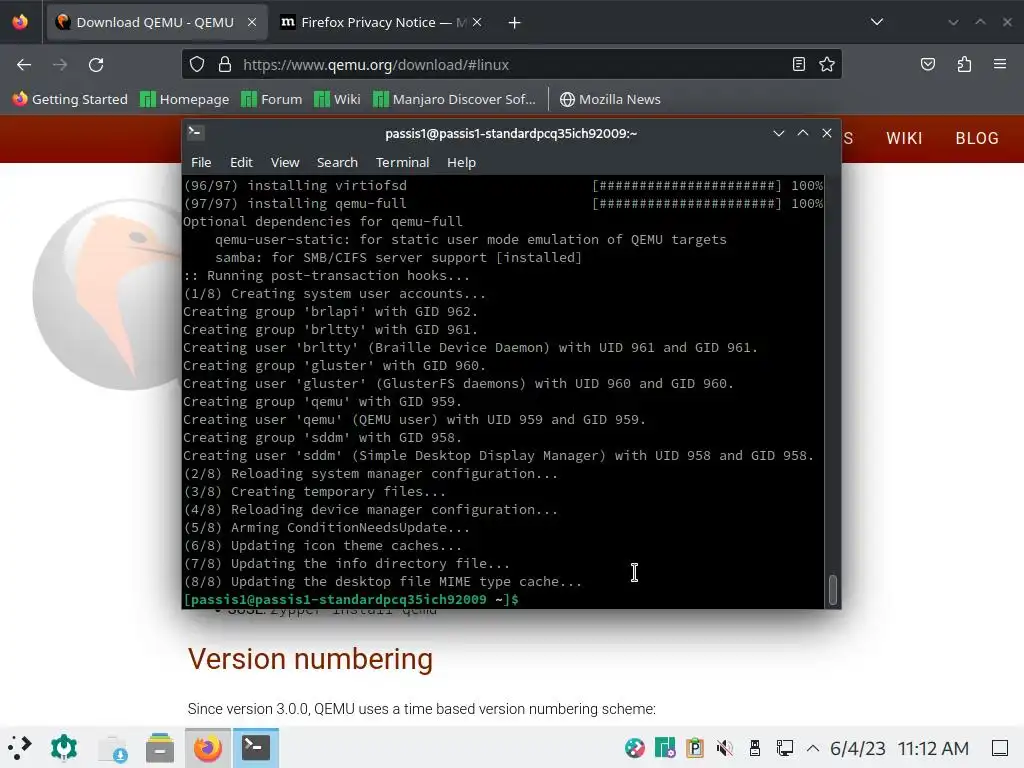Screen dimensions: 1024x768
Task: Switch to Firefox from the taskbar
Action: click(208, 748)
